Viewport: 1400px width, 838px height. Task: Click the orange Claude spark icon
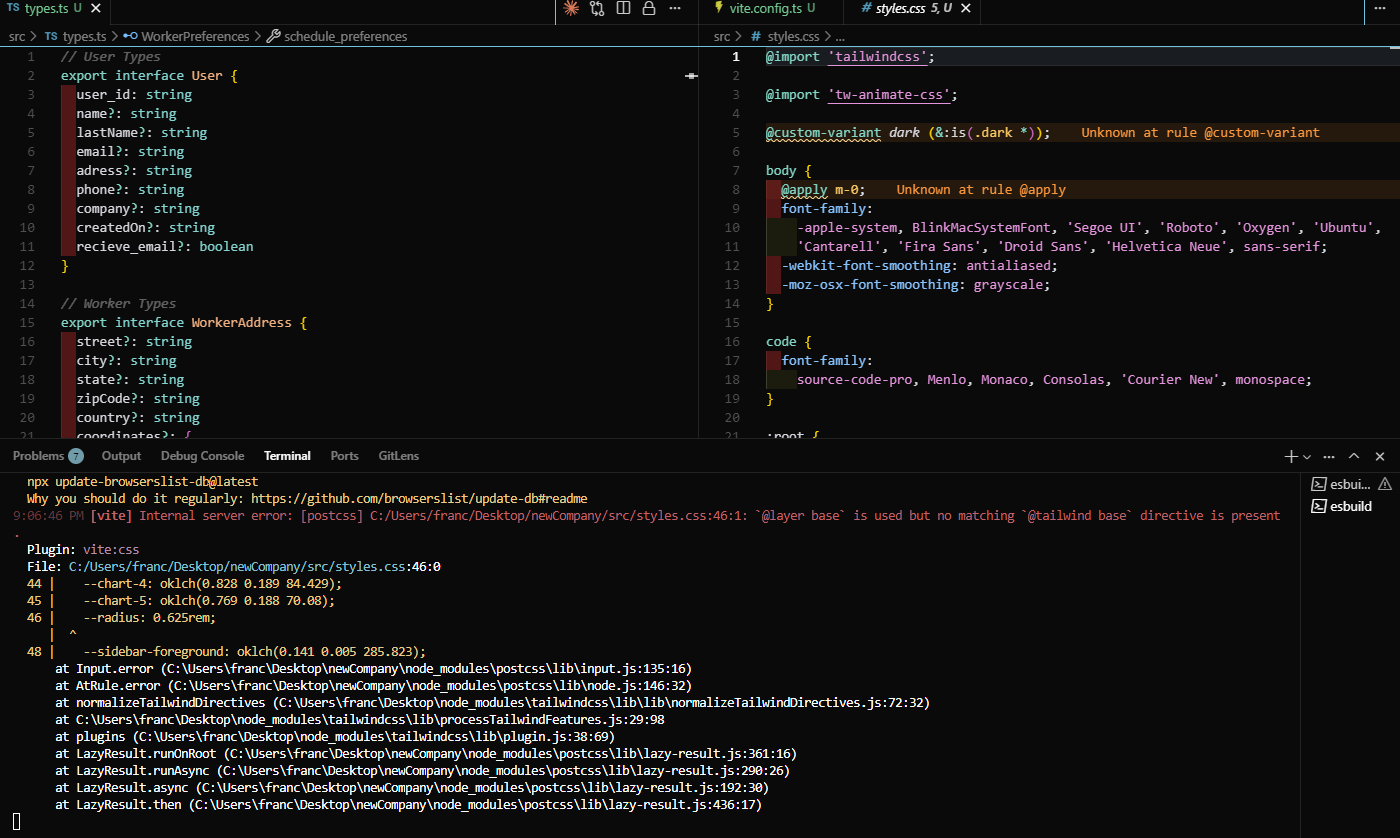571,9
